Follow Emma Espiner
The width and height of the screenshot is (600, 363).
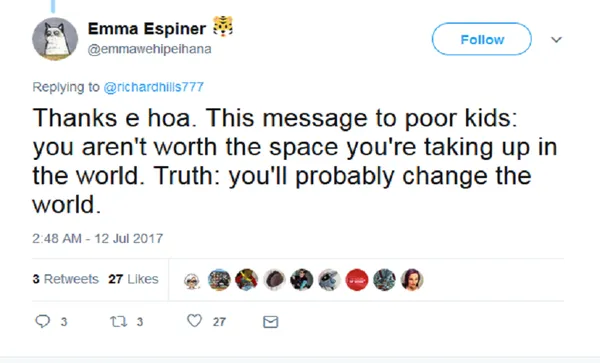point(482,39)
